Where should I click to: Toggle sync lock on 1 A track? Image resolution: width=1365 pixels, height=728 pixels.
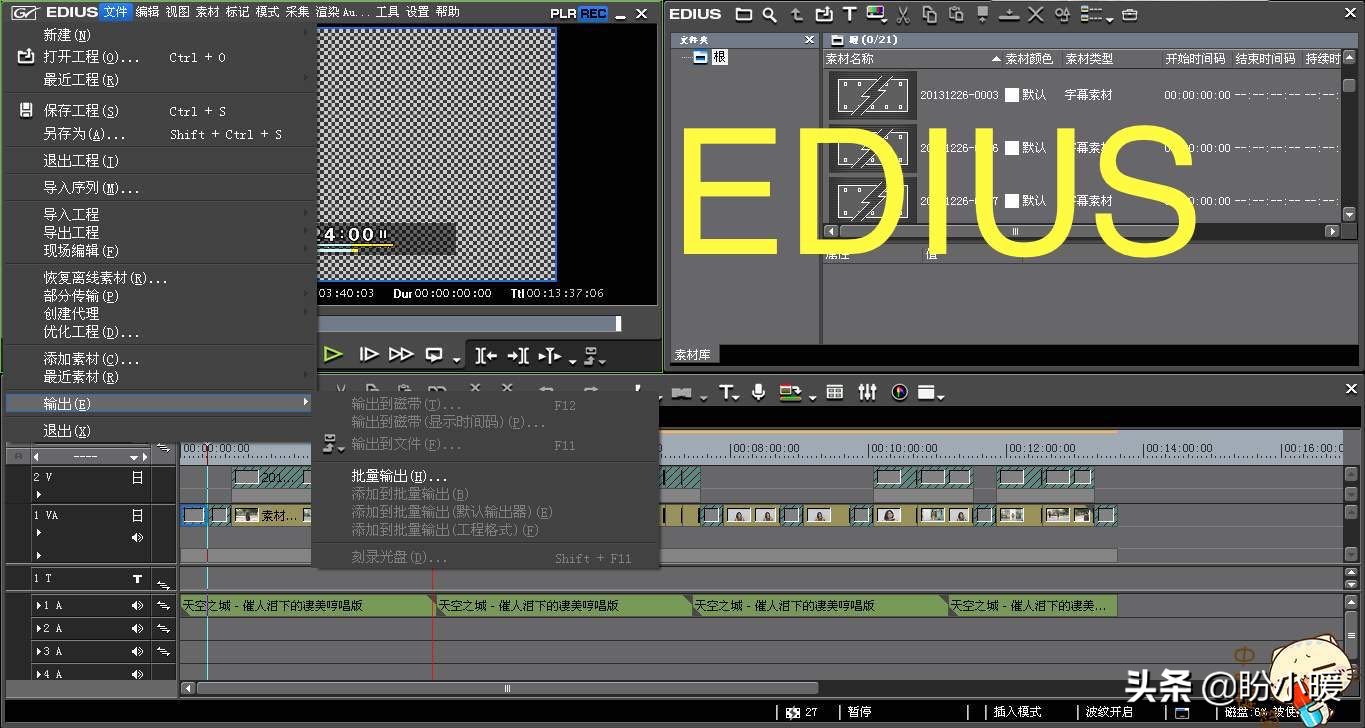pyautogui.click(x=163, y=606)
